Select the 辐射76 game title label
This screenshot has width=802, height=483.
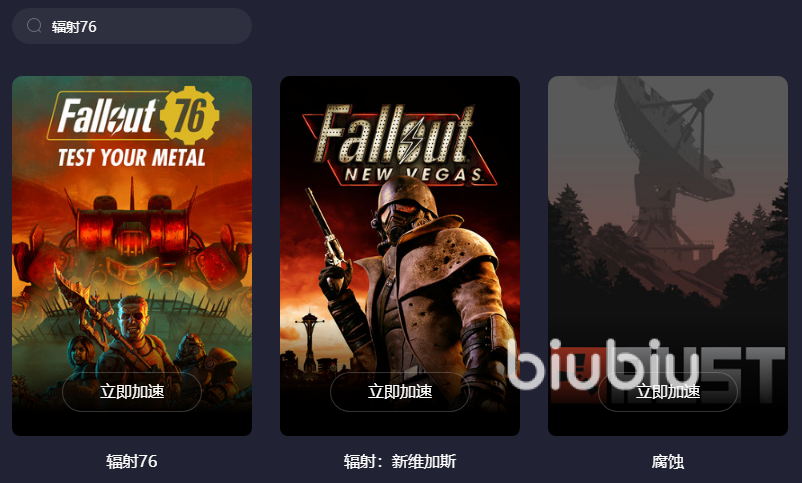pos(132,462)
